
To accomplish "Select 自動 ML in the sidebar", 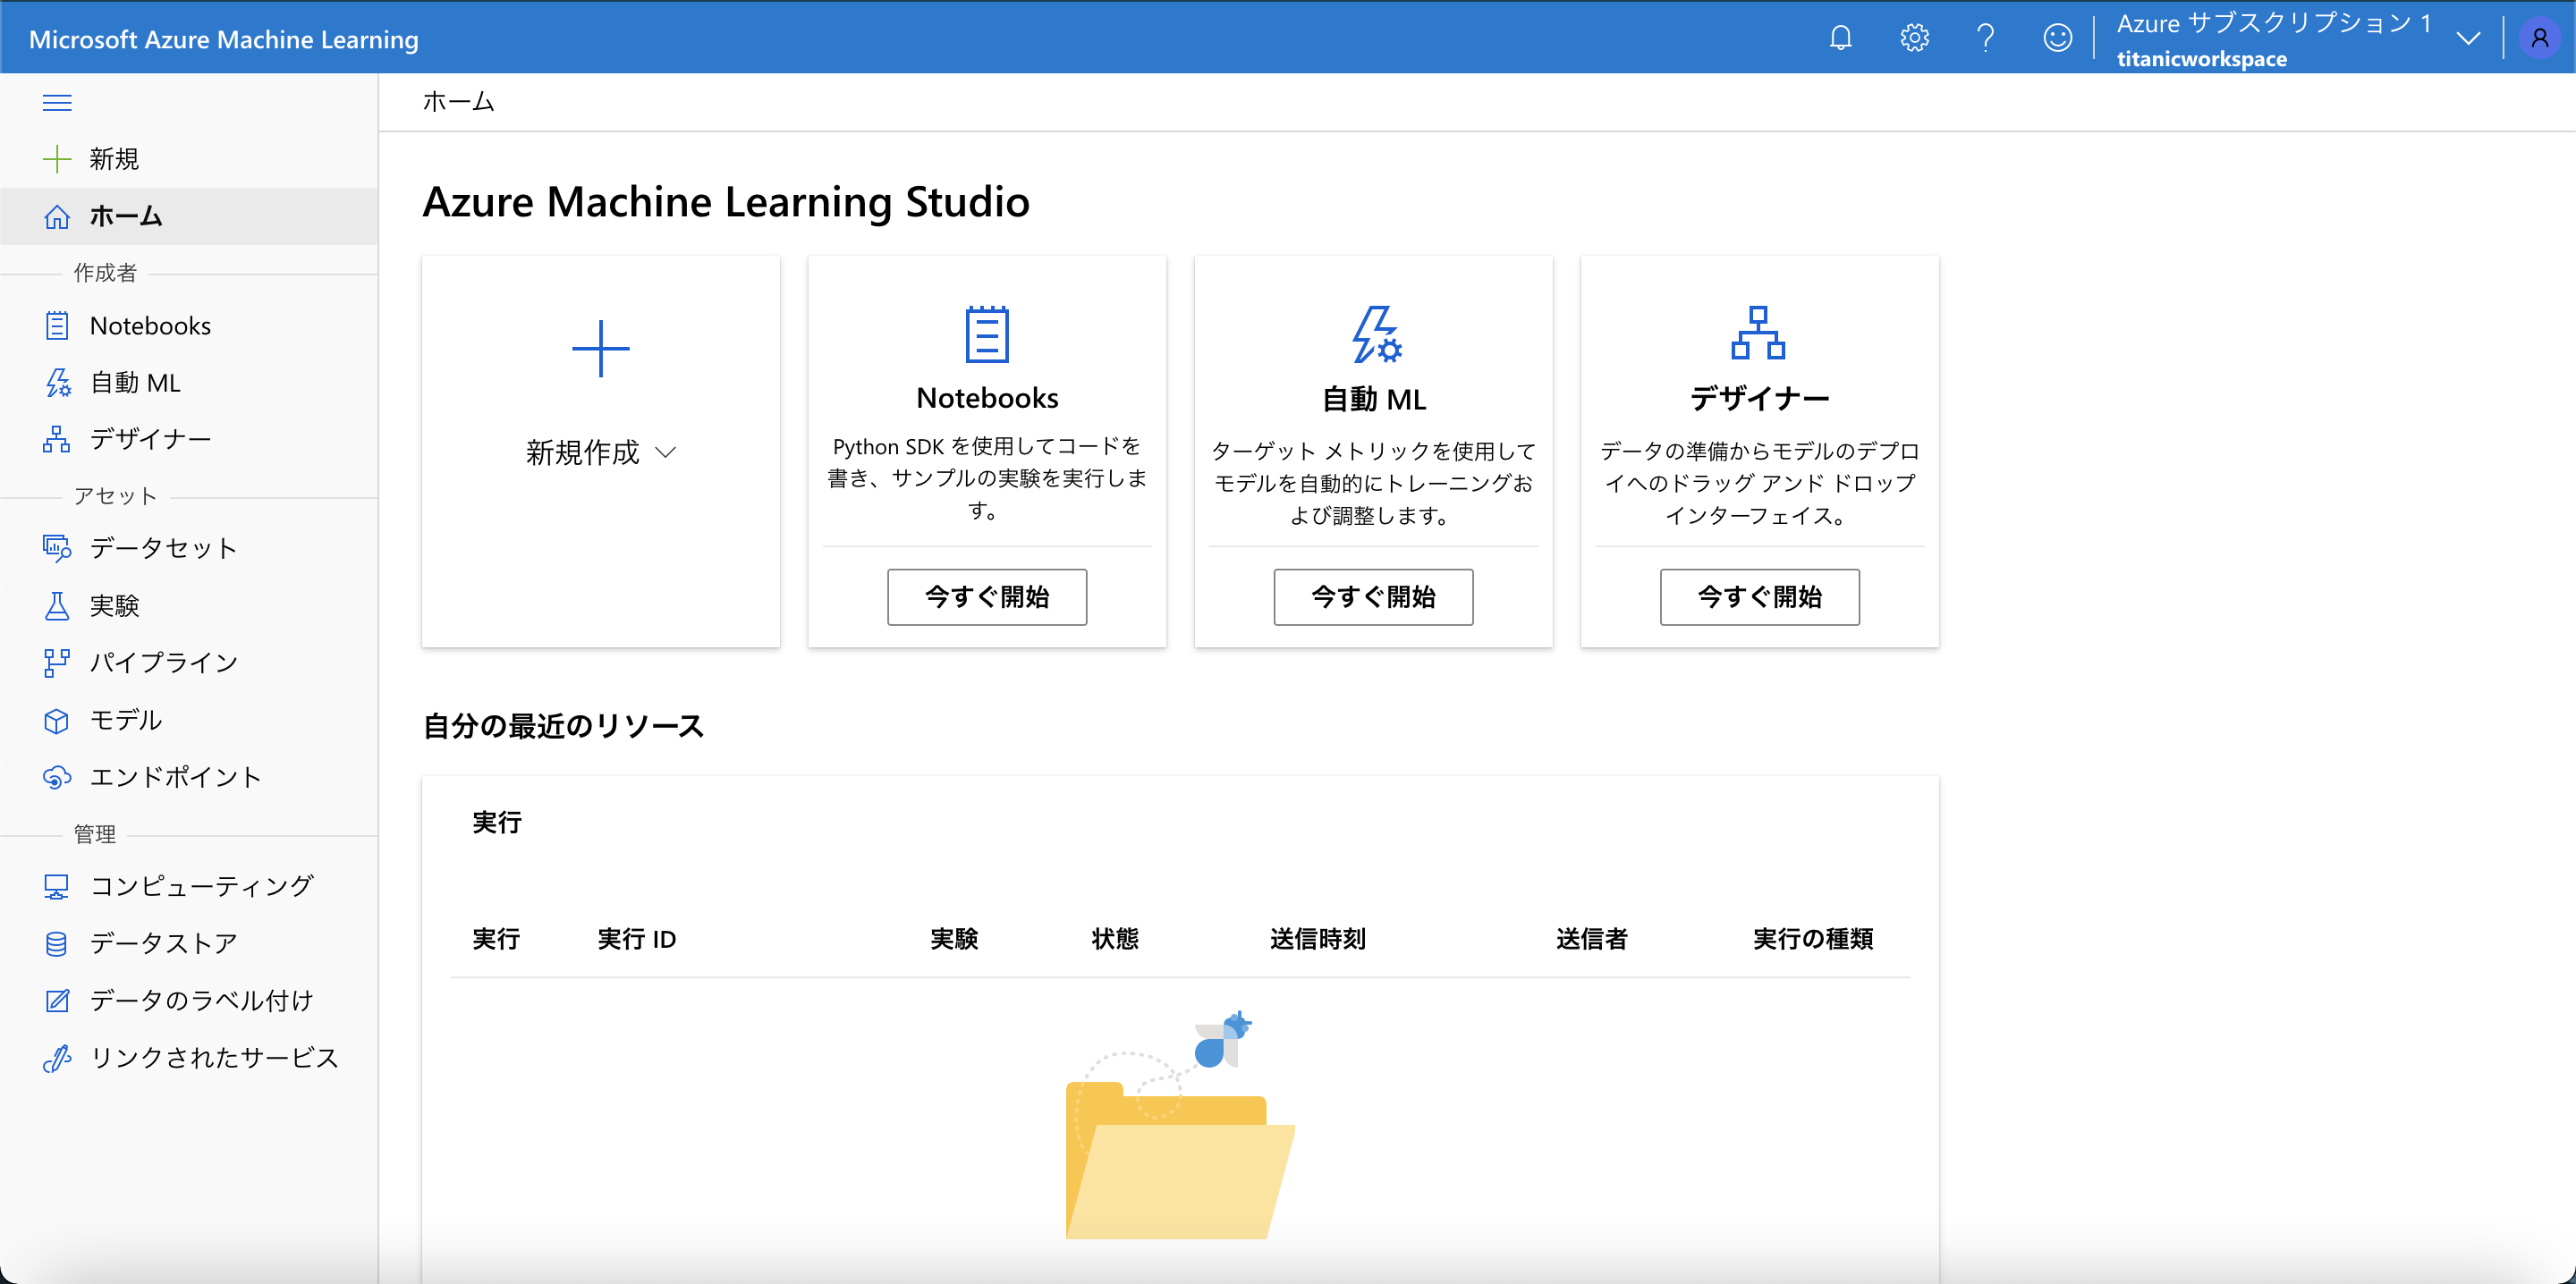I will [x=135, y=382].
